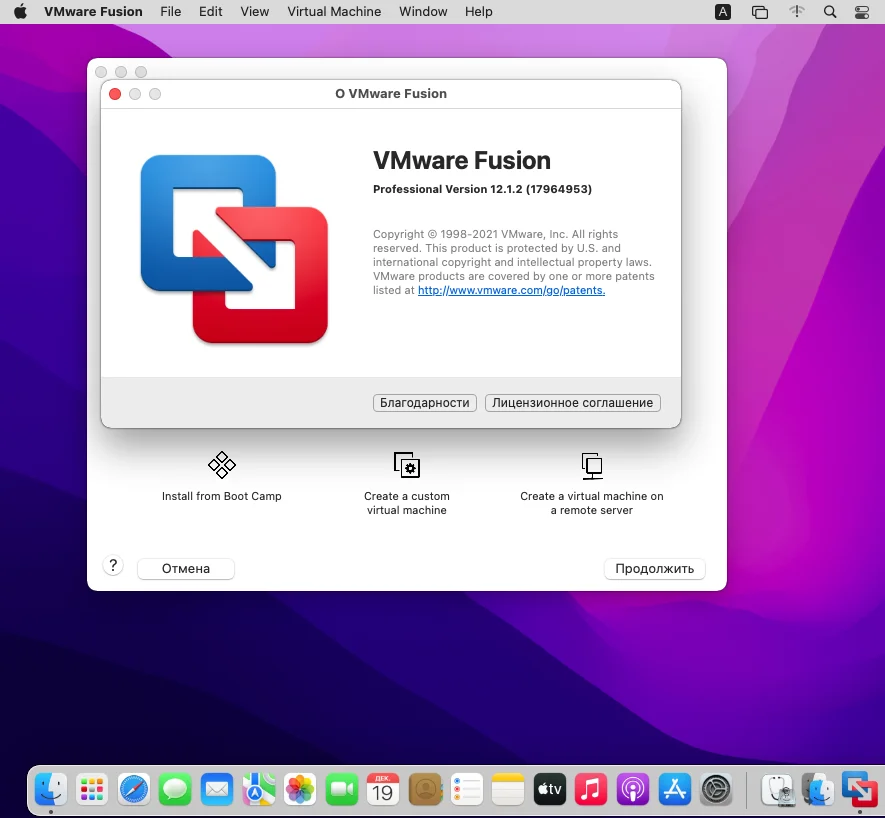Click the Professional Version 12.1.2 text
The width and height of the screenshot is (885, 818).
(x=483, y=189)
